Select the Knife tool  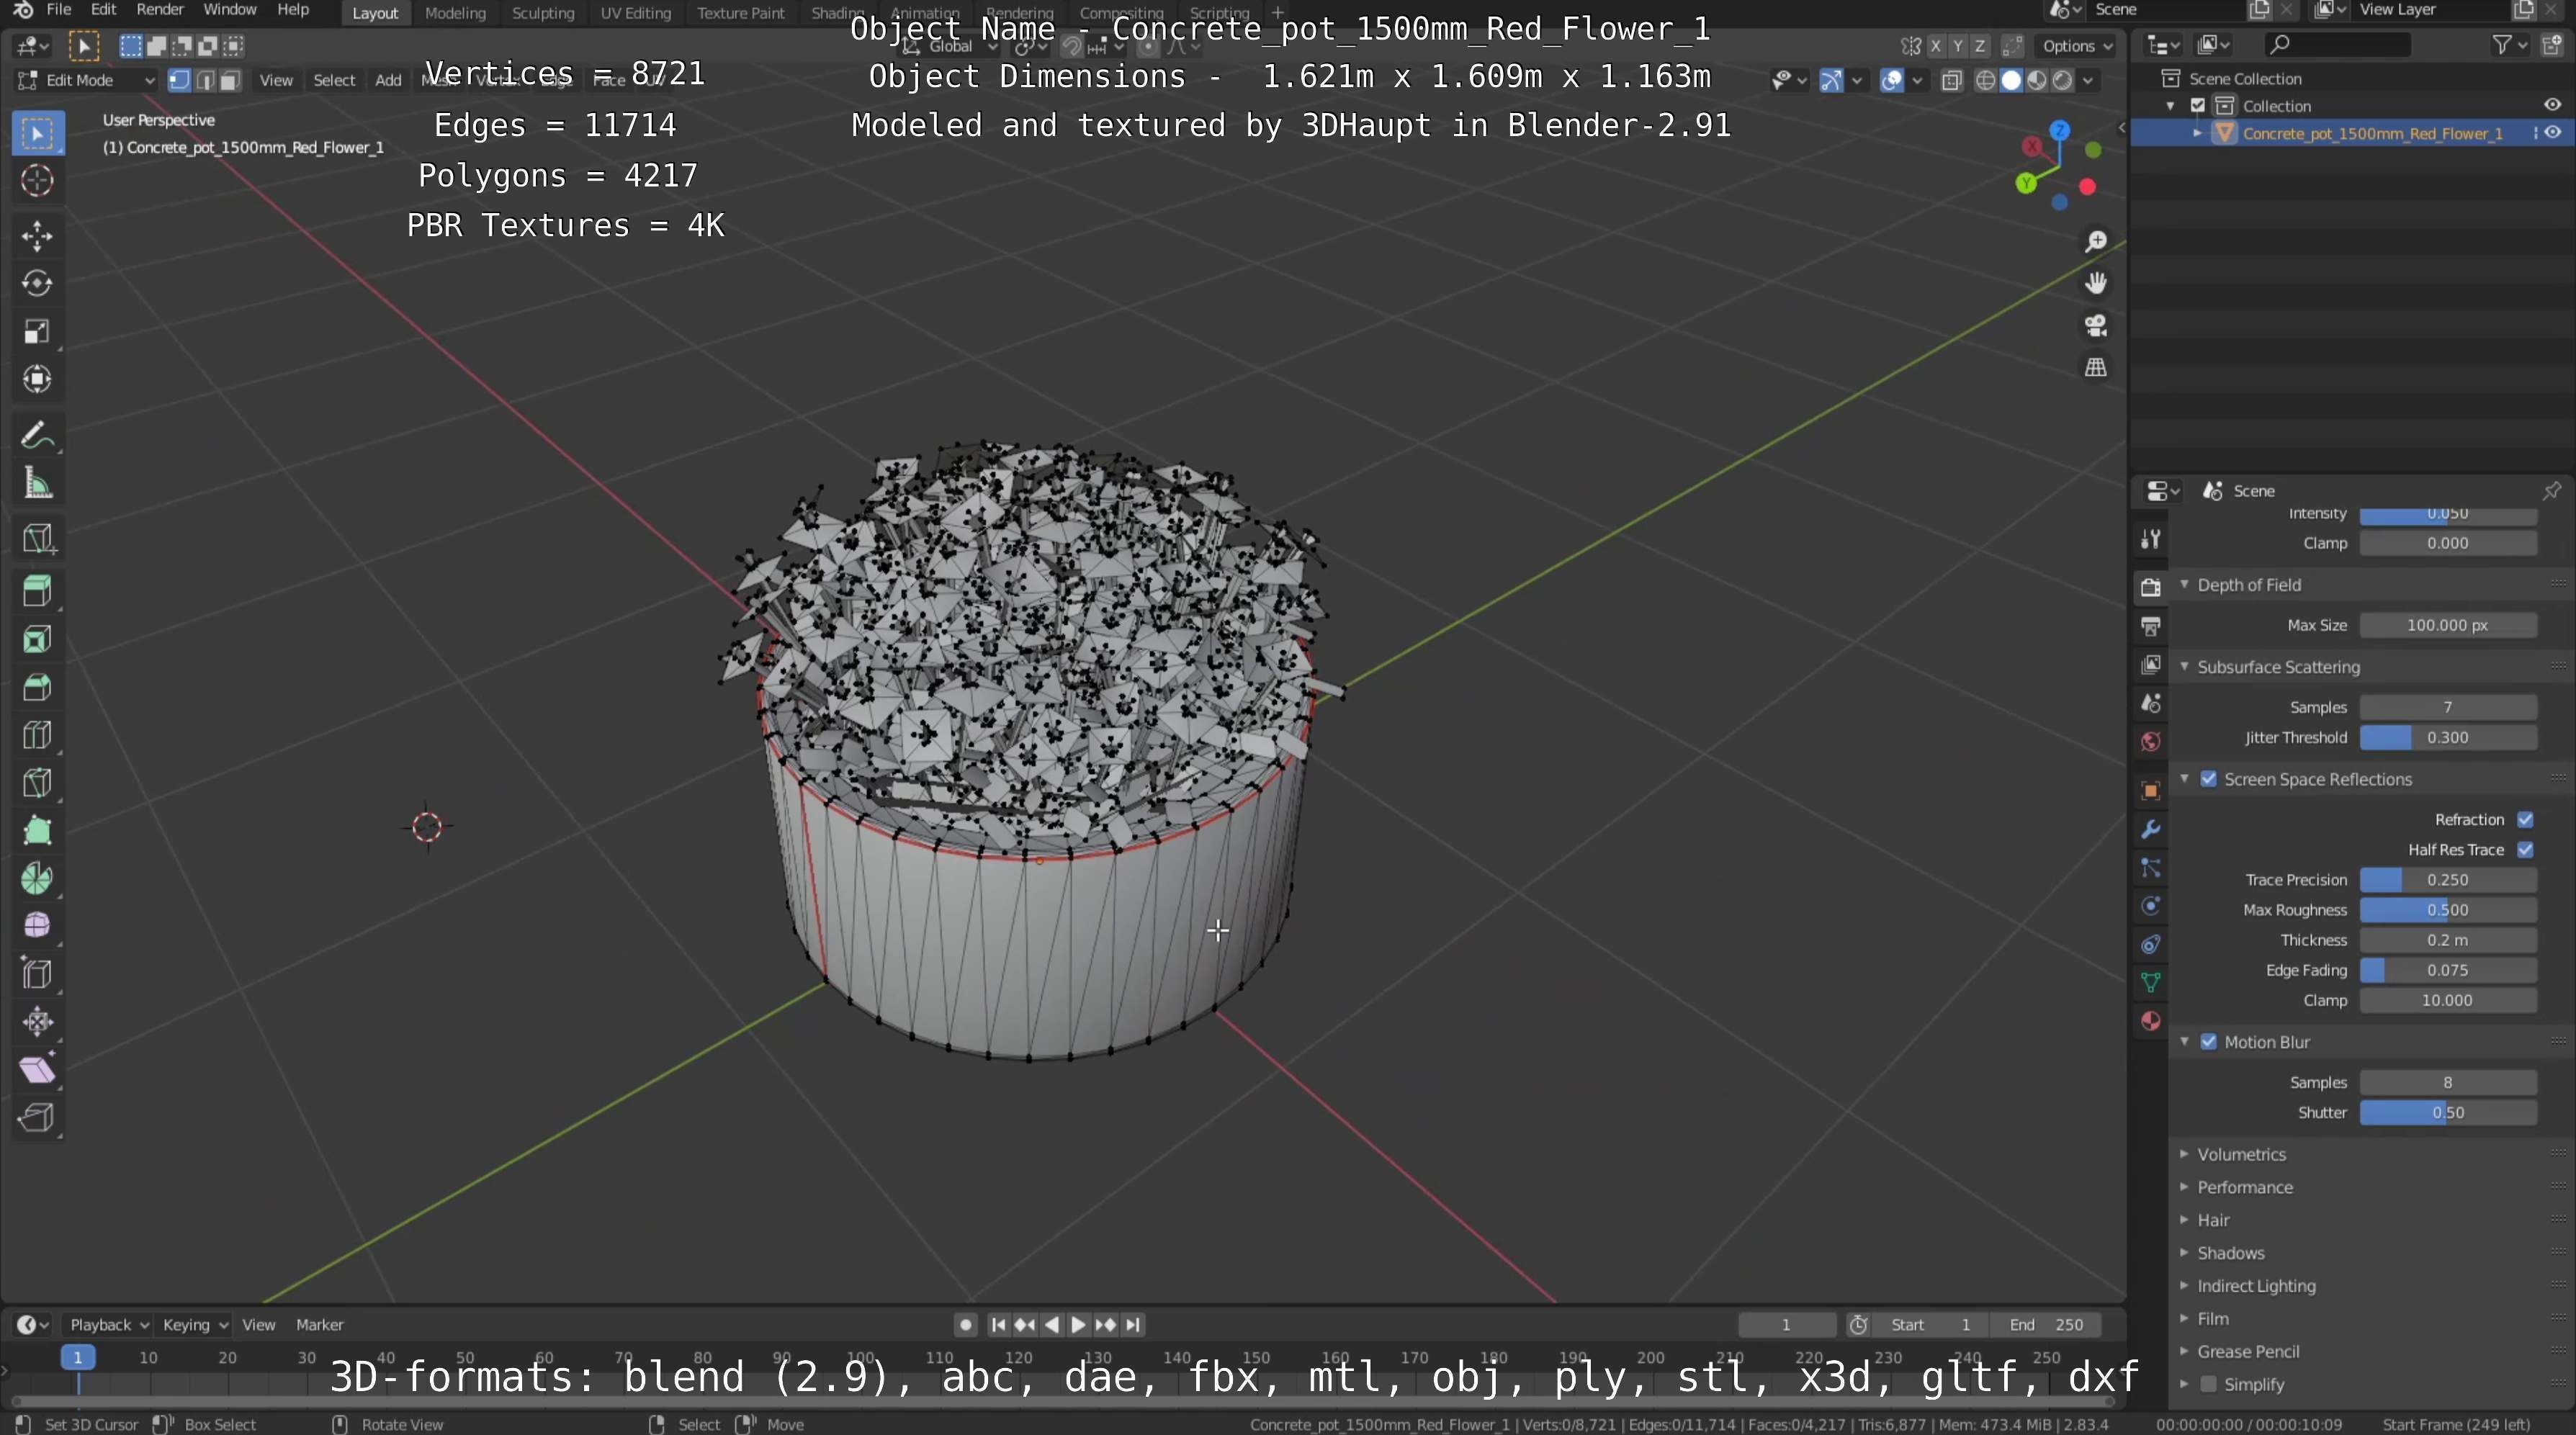click(x=37, y=783)
